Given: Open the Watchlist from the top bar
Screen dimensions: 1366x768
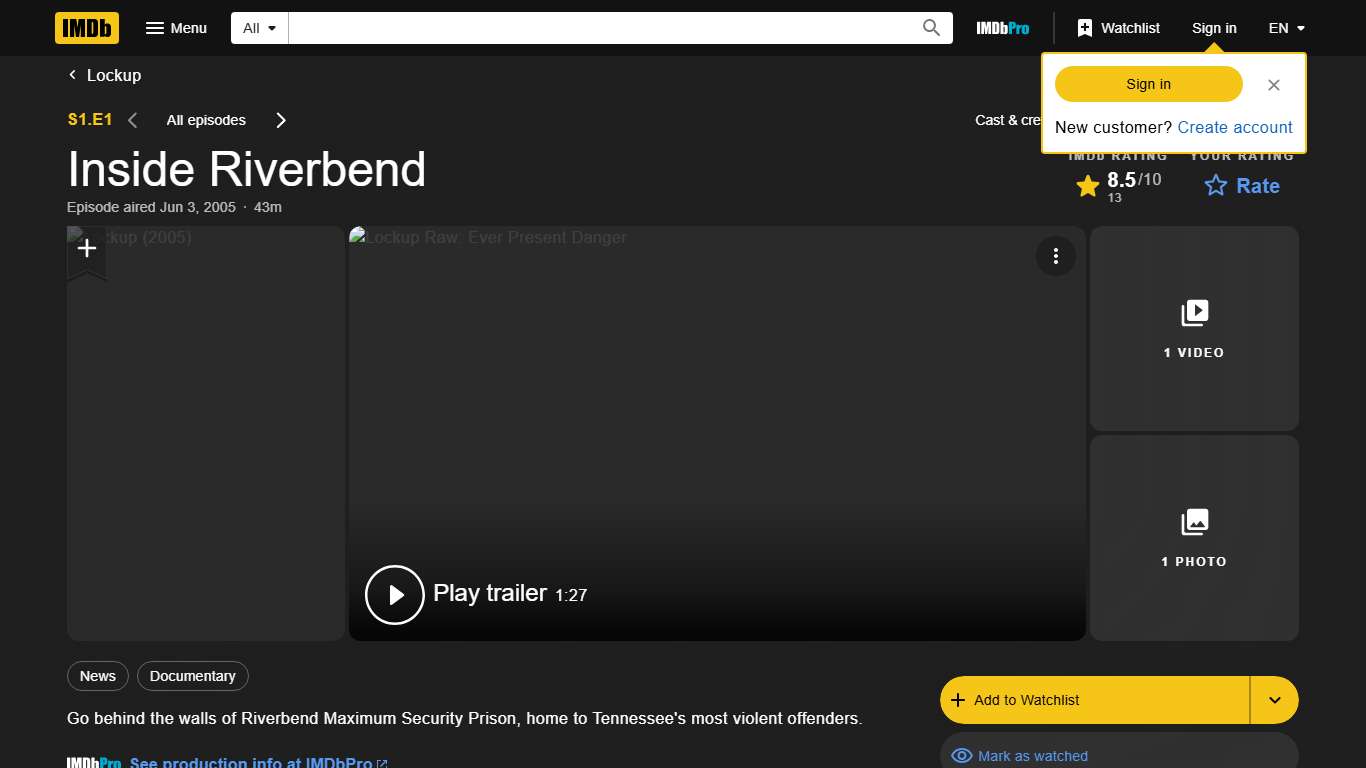Looking at the screenshot, I should 1117,28.
